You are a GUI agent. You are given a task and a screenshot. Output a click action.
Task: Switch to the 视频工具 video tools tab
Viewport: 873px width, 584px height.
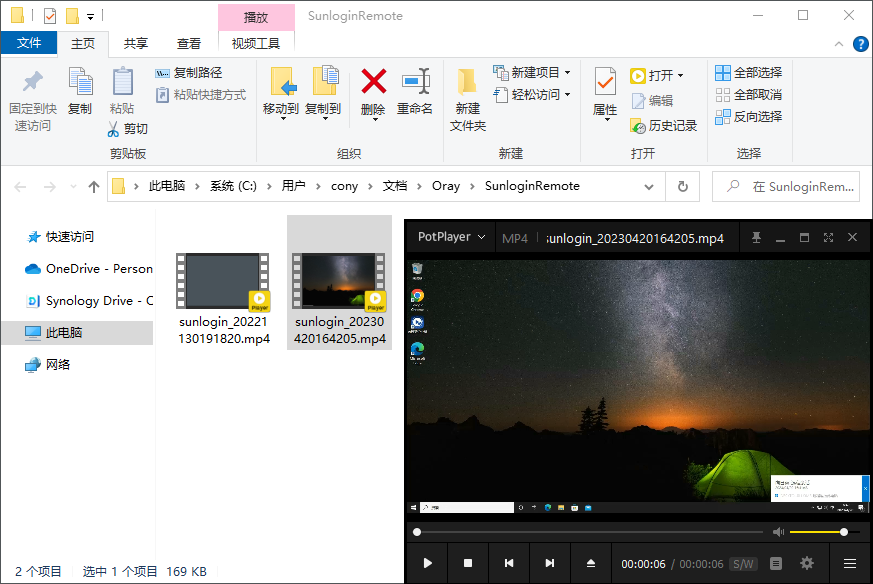click(256, 44)
